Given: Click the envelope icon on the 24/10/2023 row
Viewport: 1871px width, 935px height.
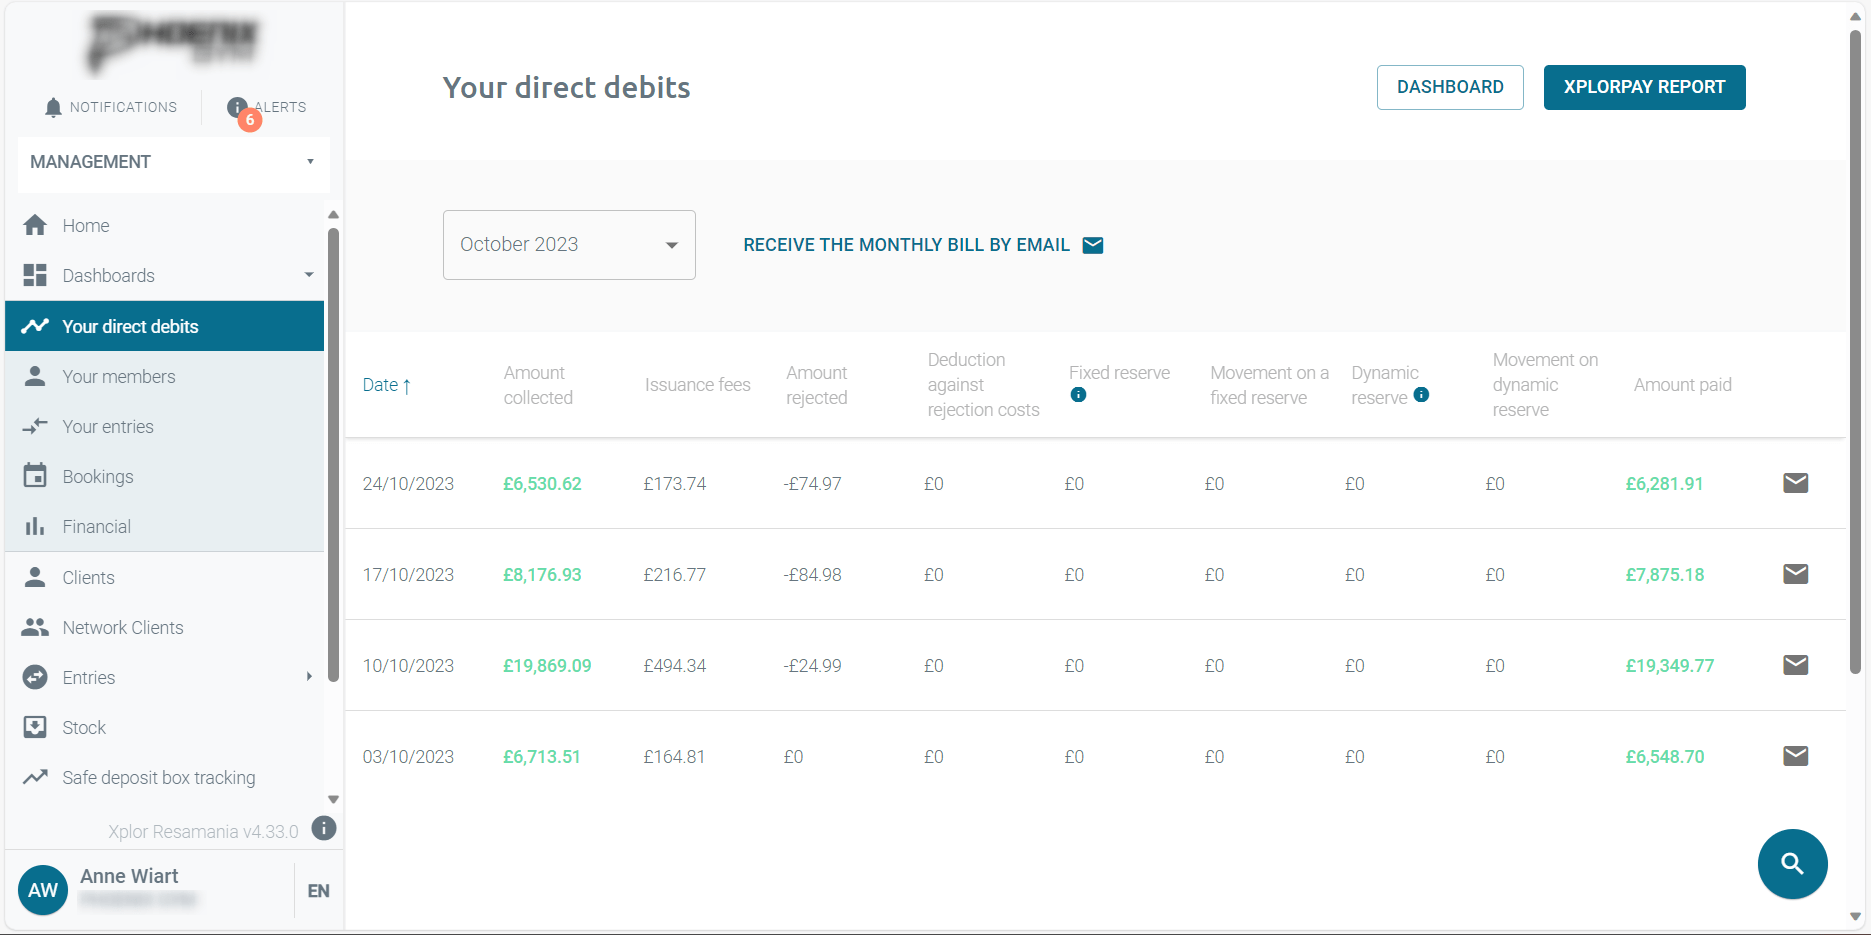Looking at the screenshot, I should (x=1795, y=483).
